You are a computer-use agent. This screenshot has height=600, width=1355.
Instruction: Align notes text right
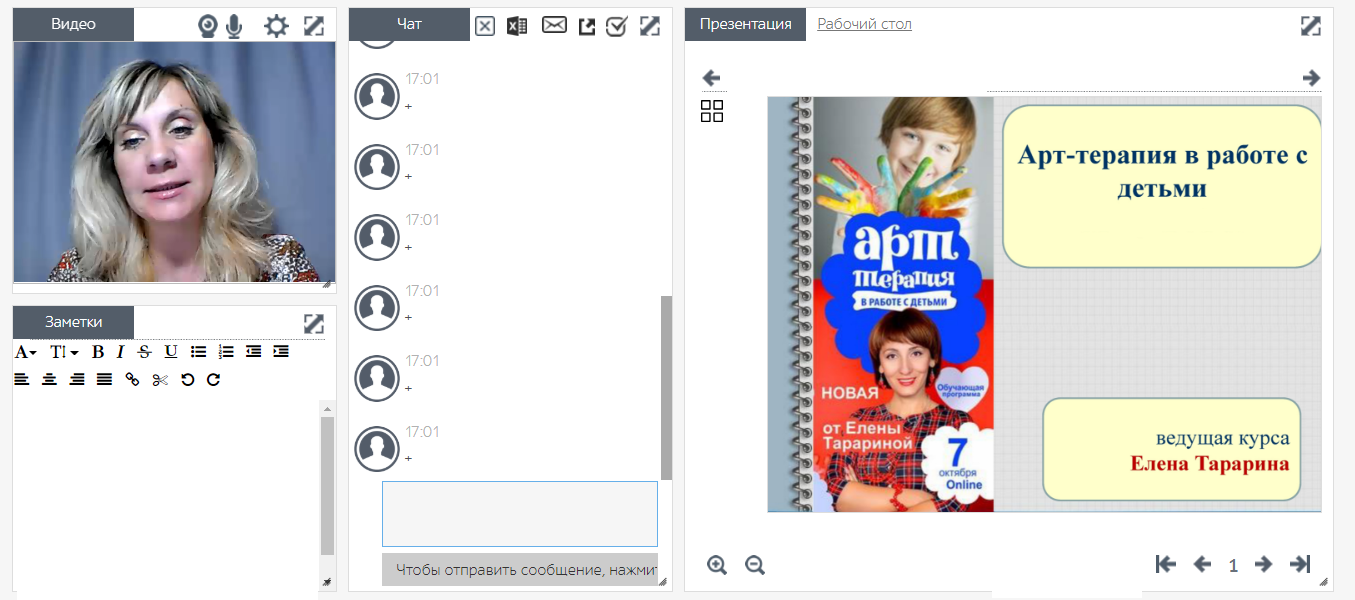coord(77,380)
